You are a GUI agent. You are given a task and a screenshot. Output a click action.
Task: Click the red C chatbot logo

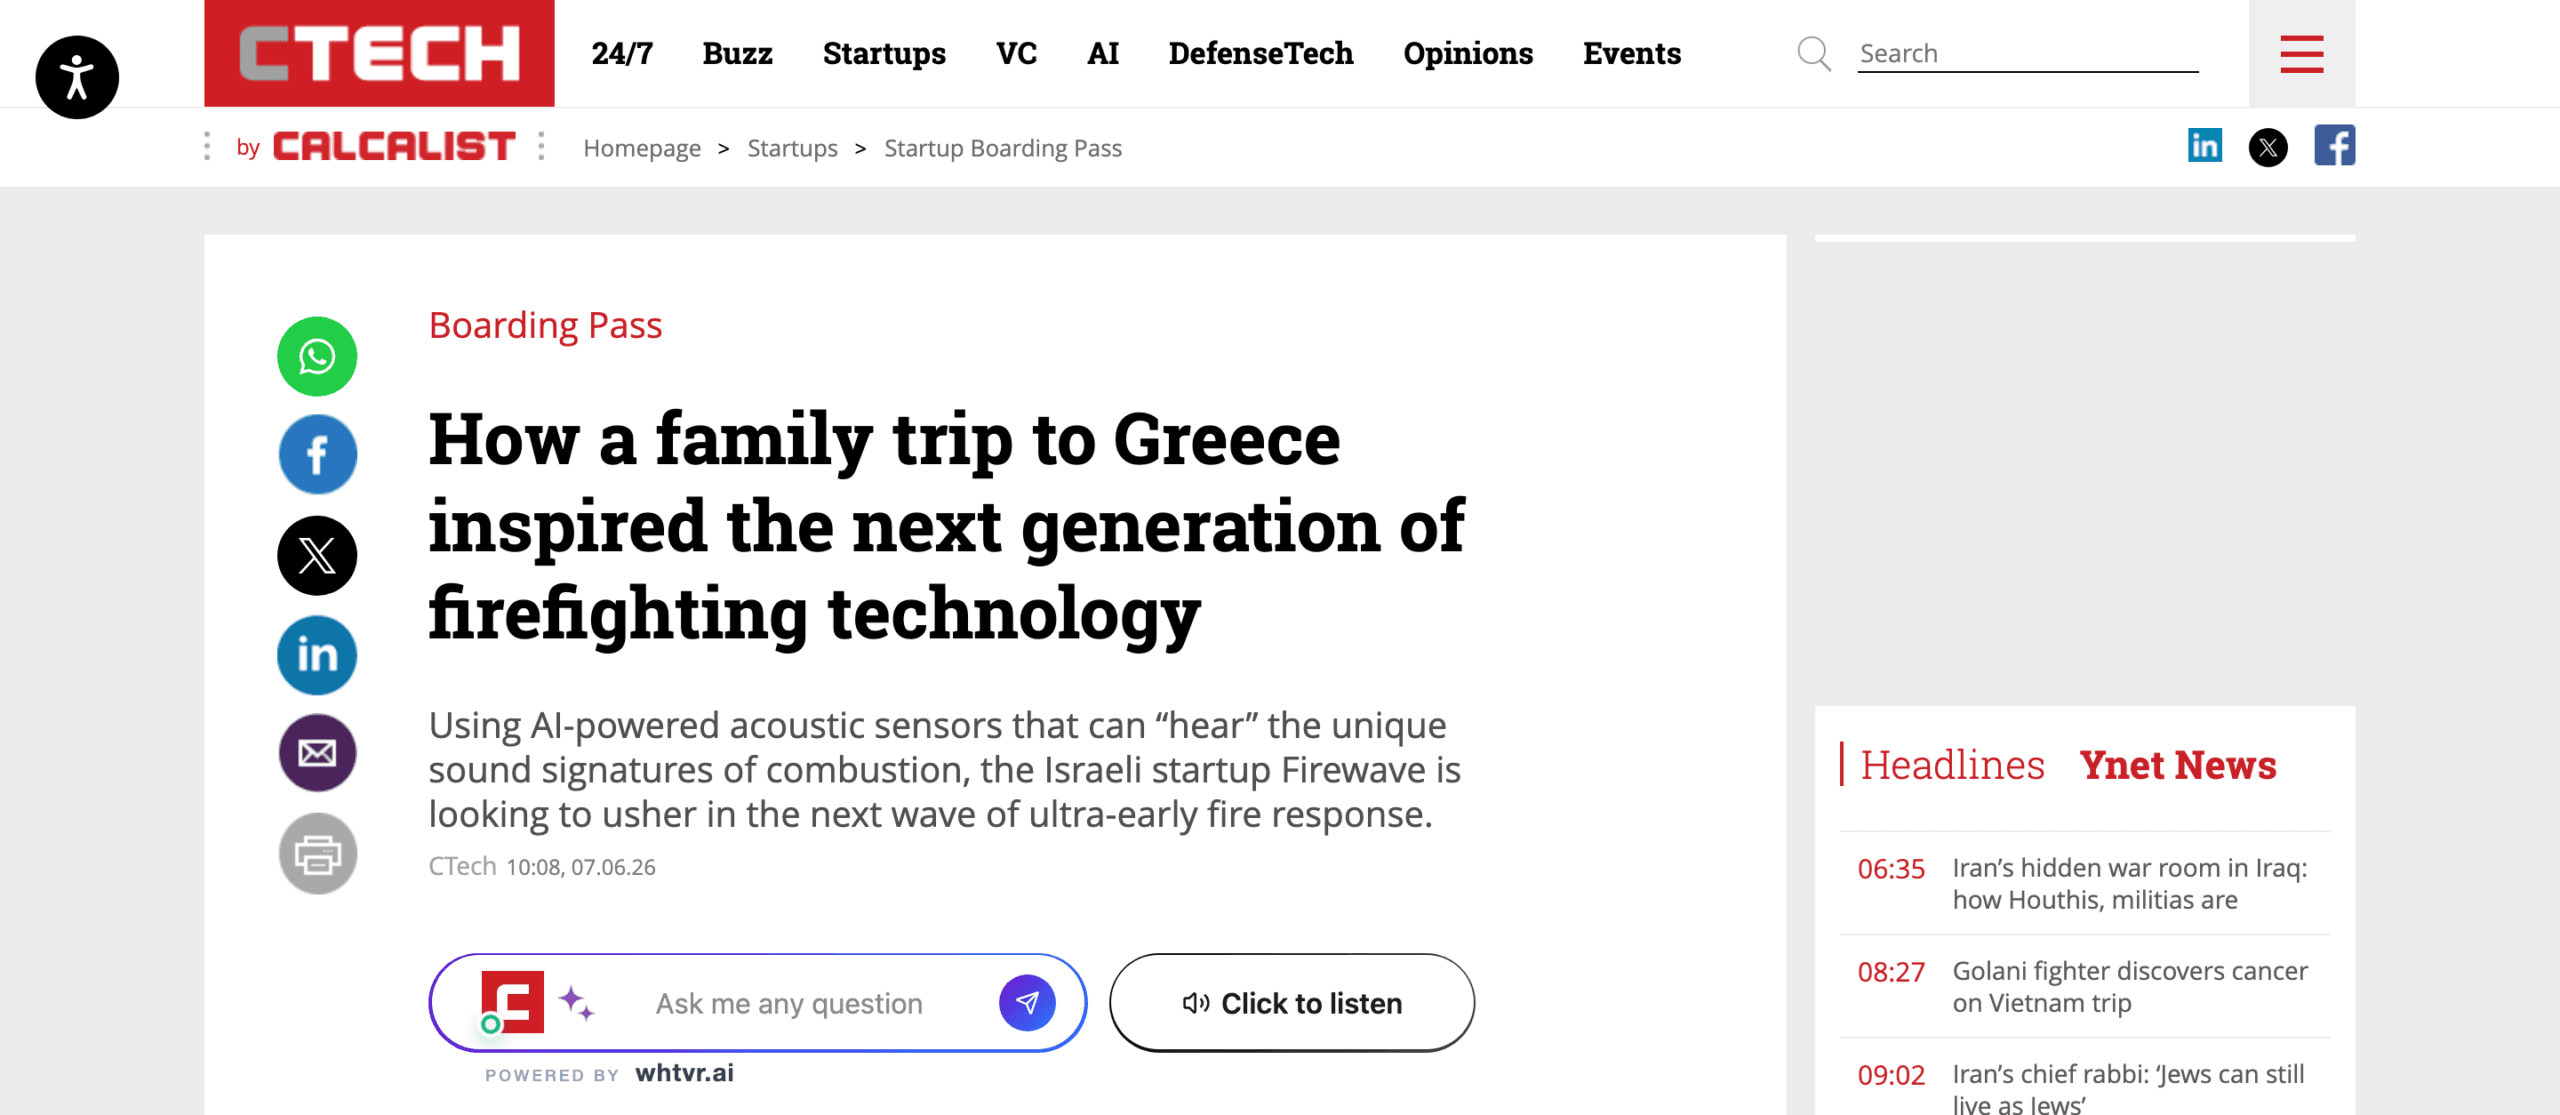click(x=512, y=1001)
